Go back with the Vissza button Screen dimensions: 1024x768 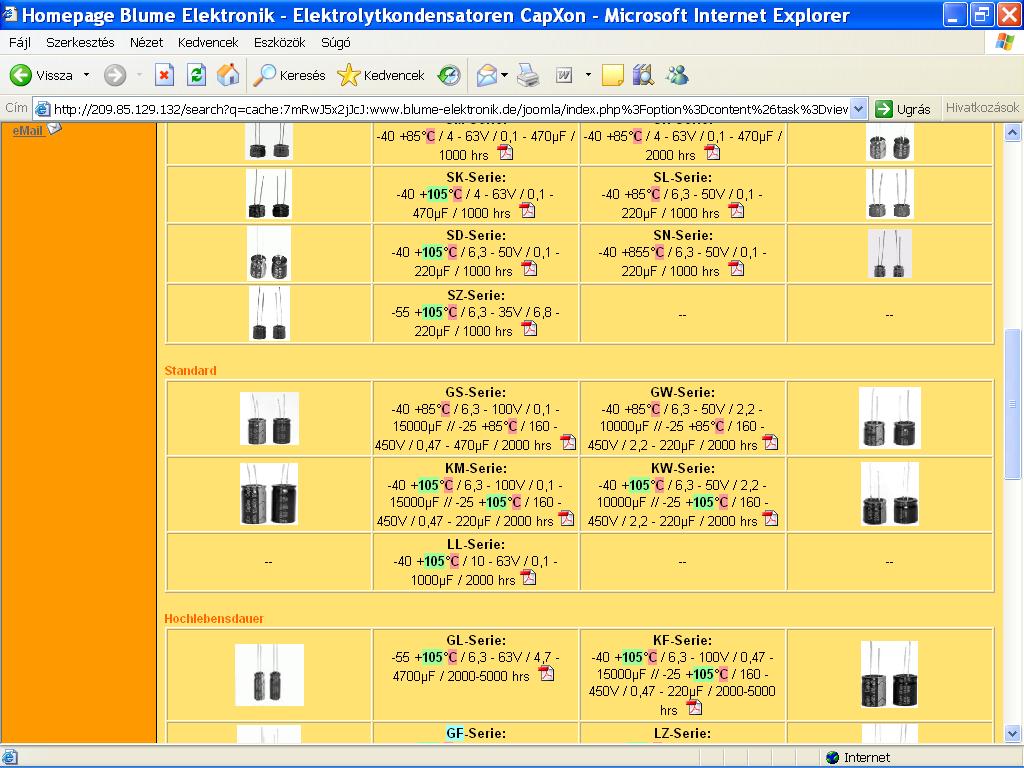[x=42, y=75]
